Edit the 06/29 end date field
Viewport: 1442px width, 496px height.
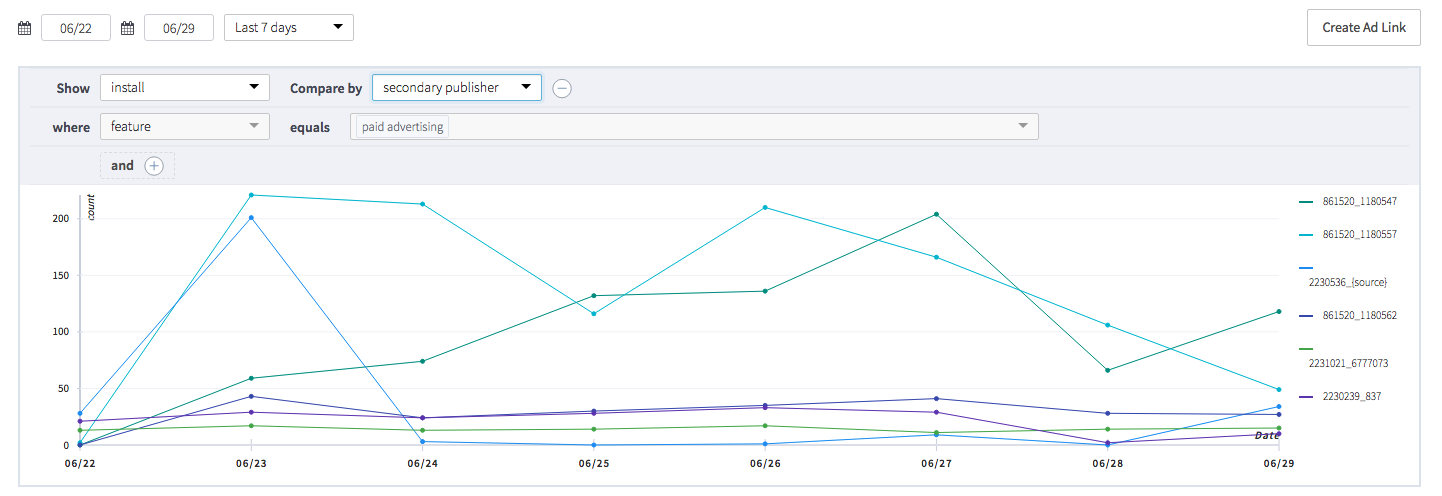click(x=179, y=28)
